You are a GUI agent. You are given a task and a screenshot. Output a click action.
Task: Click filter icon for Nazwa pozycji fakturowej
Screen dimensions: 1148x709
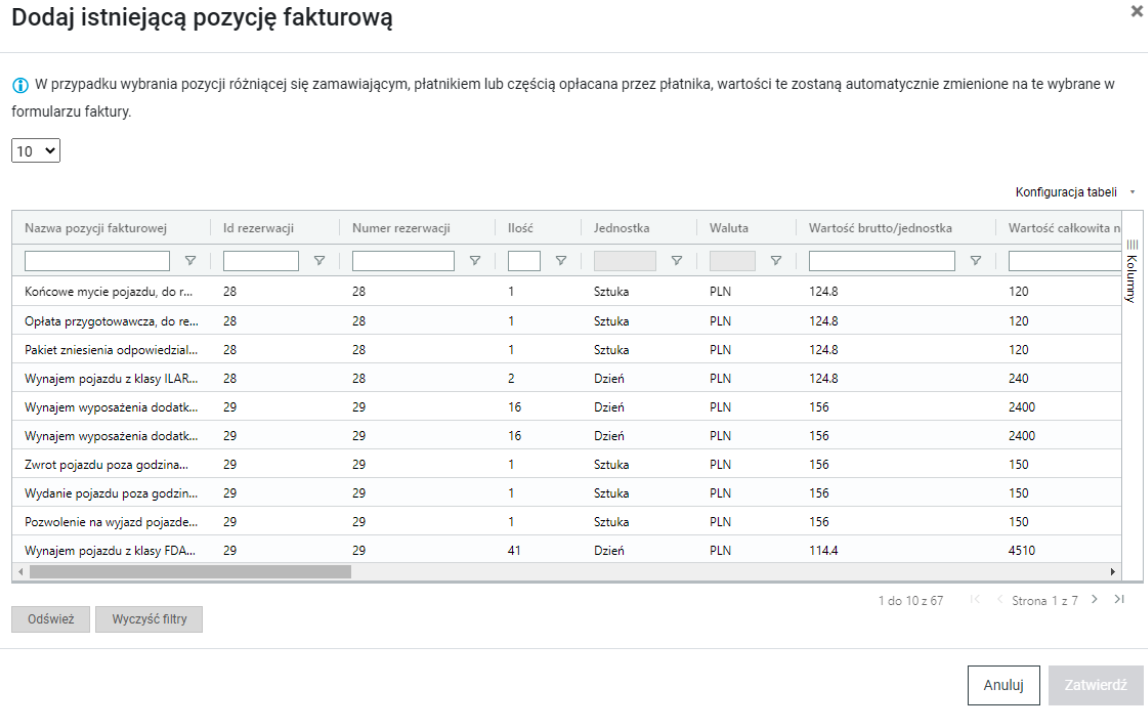pyautogui.click(x=190, y=261)
